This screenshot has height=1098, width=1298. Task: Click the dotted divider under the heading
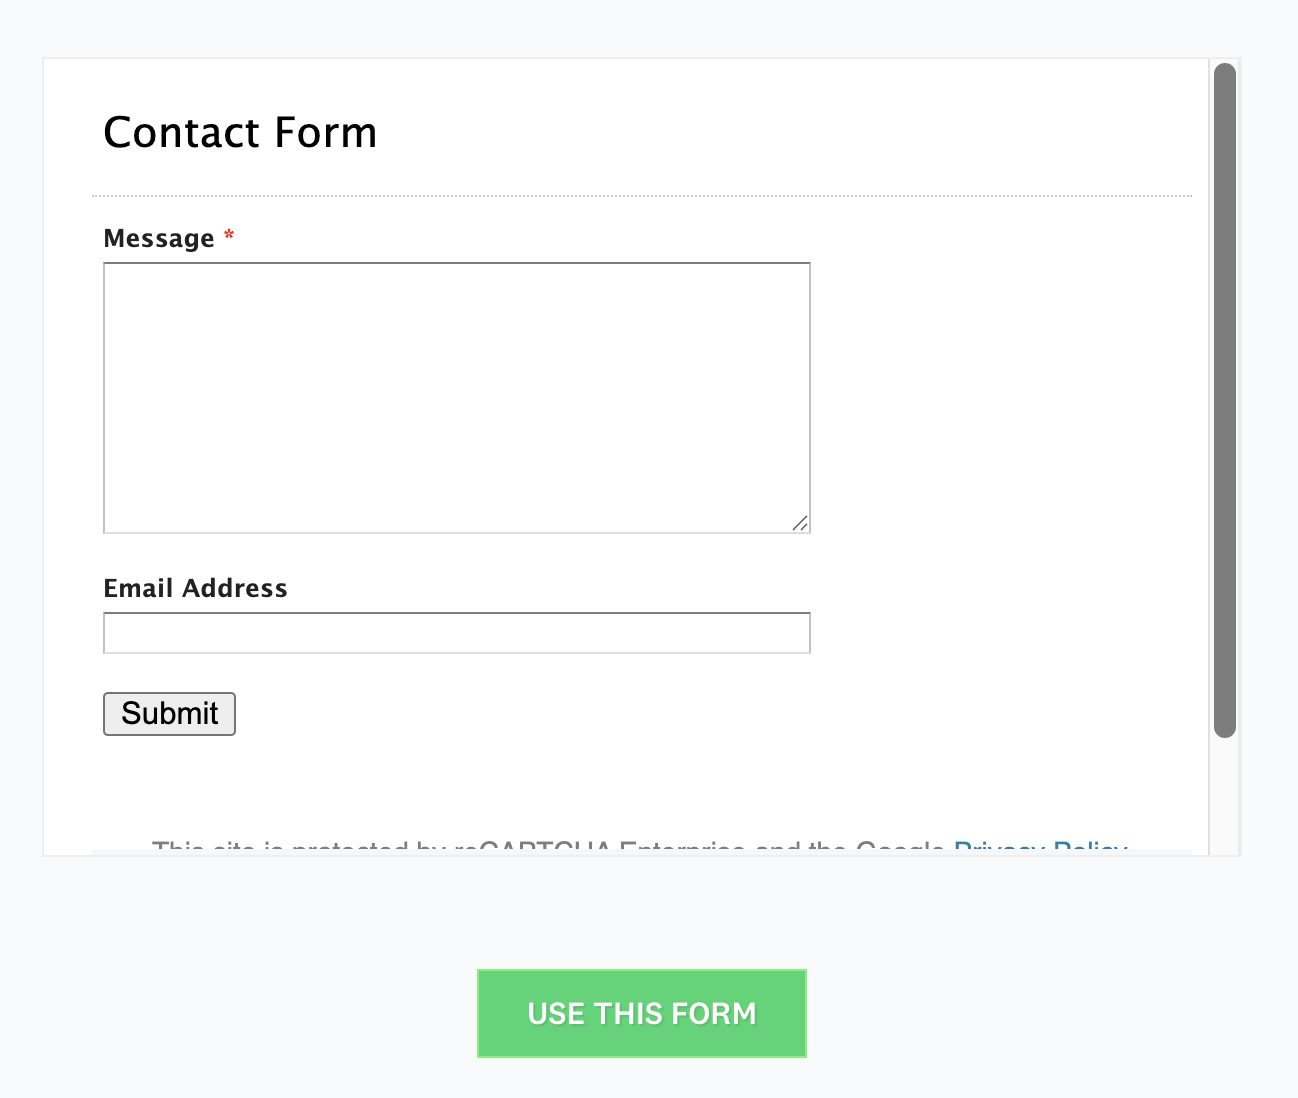pos(641,196)
